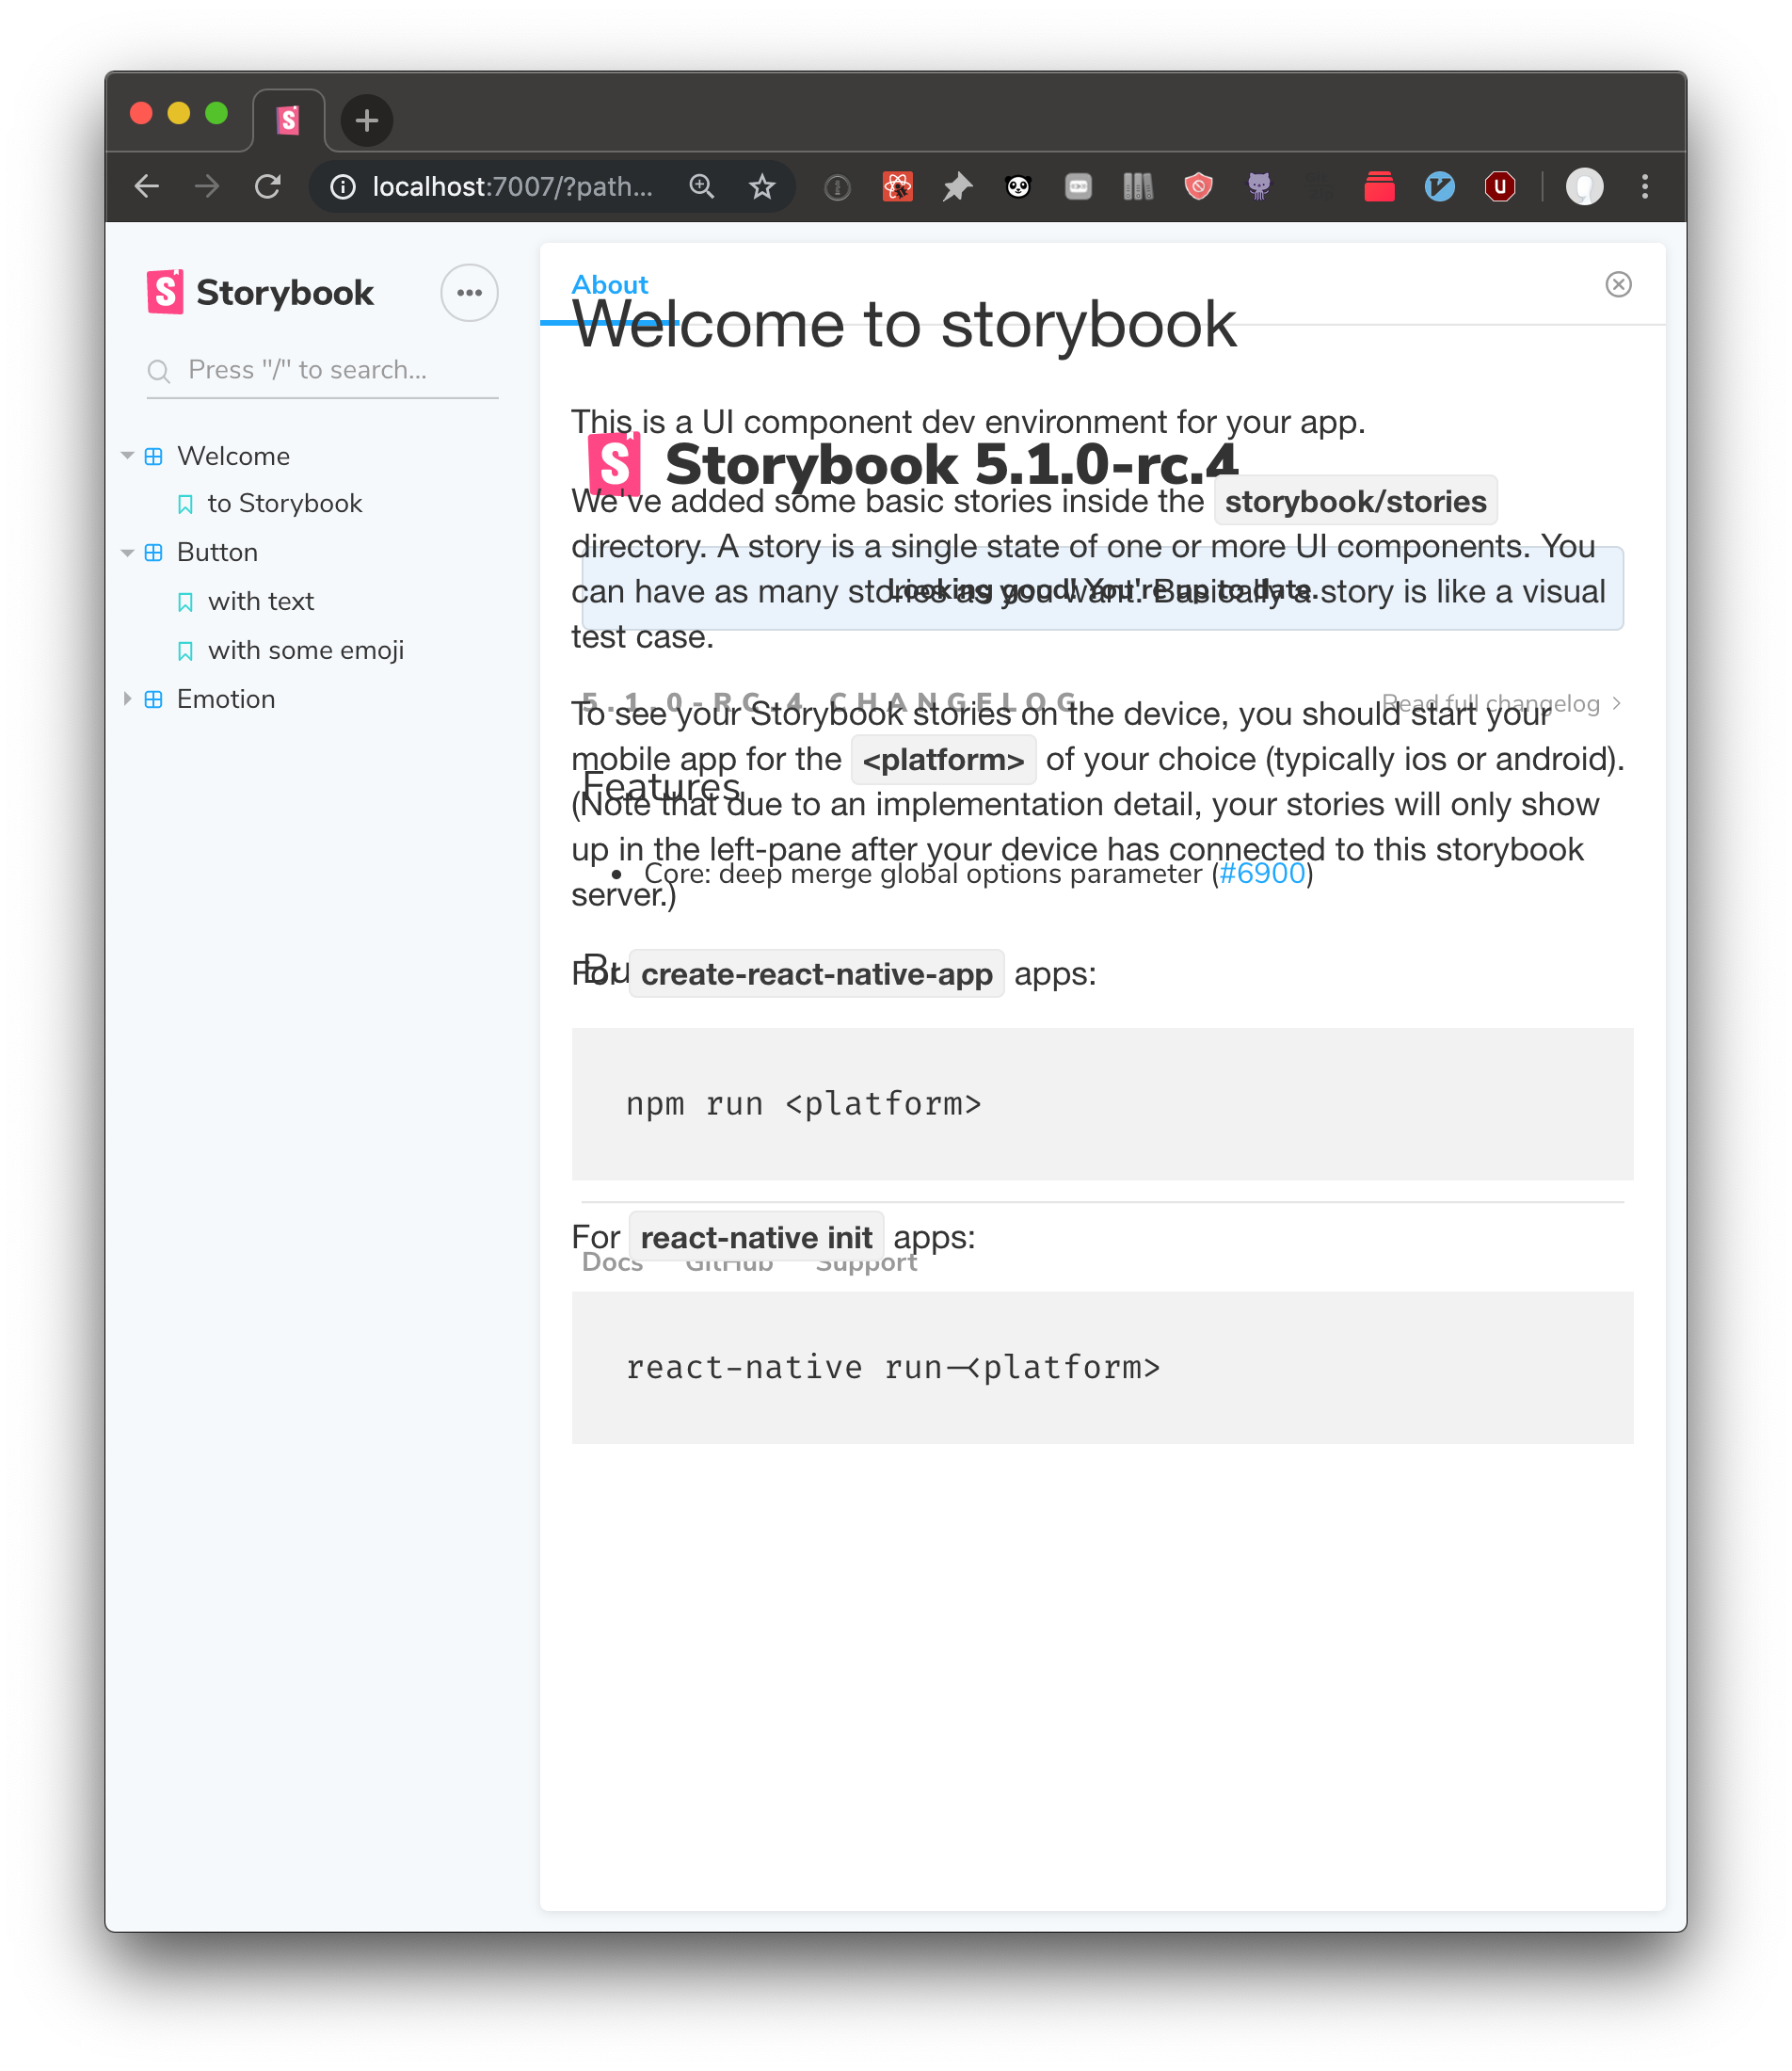Select the Emotion component in tree
1792x2071 pixels.
coord(225,699)
